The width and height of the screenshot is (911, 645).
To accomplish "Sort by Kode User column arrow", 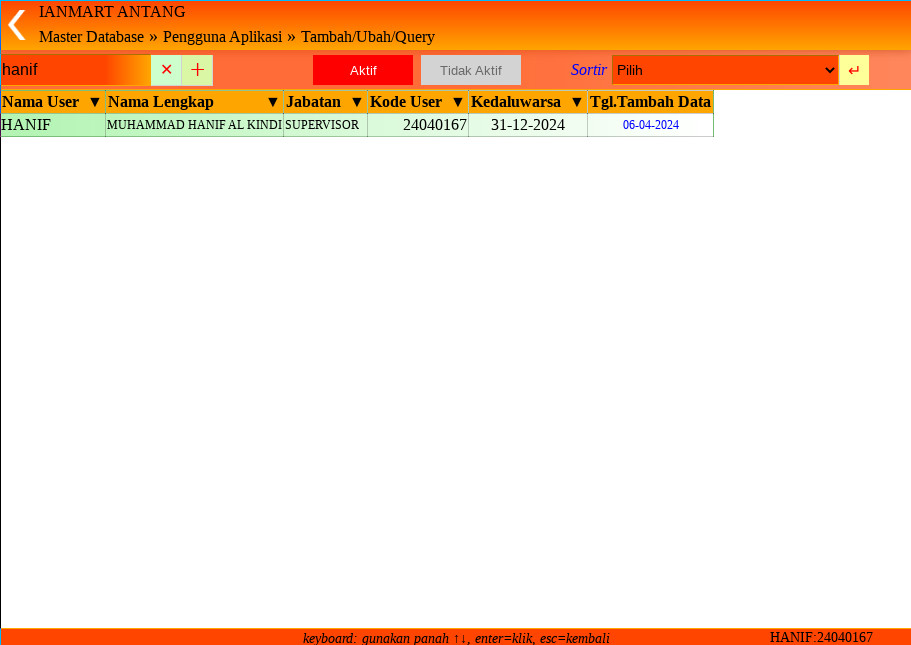I will pyautogui.click(x=458, y=102).
